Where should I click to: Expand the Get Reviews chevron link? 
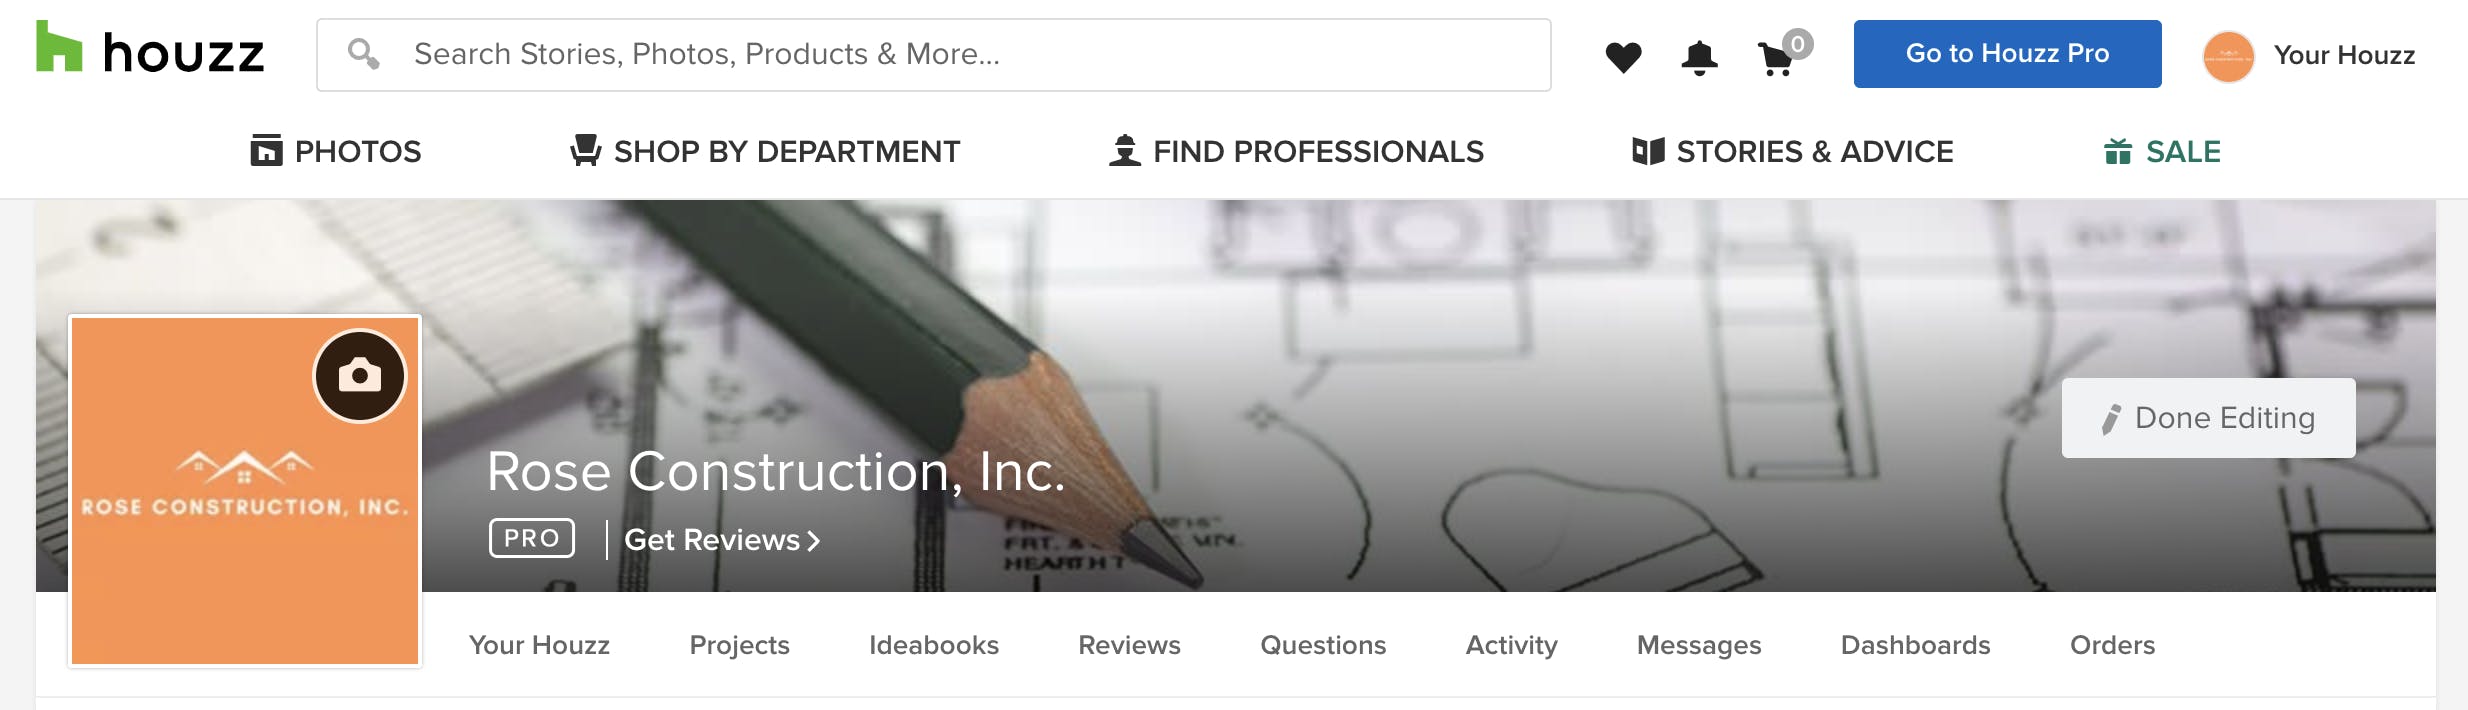[x=812, y=540]
